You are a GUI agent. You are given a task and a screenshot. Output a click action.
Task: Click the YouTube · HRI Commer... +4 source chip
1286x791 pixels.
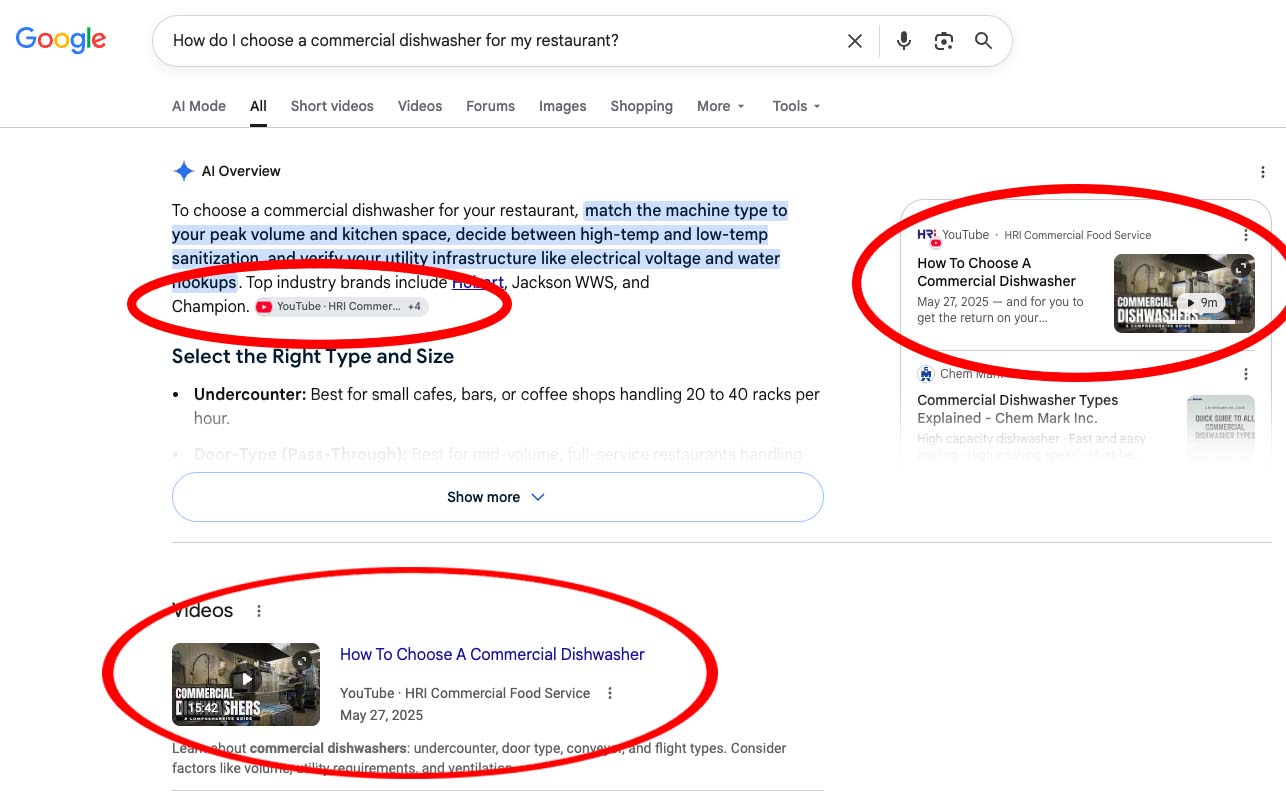pyautogui.click(x=341, y=307)
